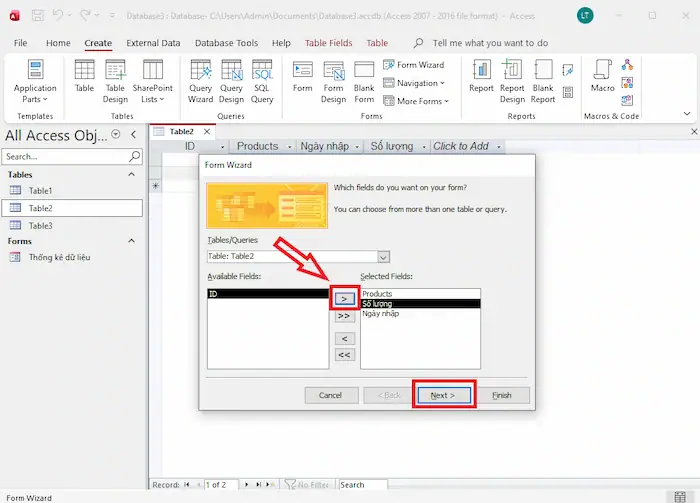This screenshot has height=503, width=700.
Task: Move all fields with the >> button
Action: tap(344, 316)
